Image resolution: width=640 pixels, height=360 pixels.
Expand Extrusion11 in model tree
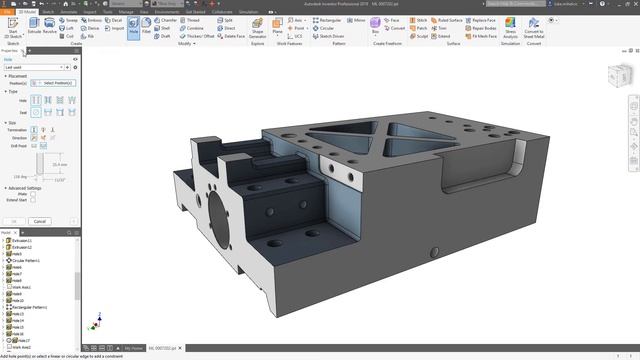tap(3, 241)
